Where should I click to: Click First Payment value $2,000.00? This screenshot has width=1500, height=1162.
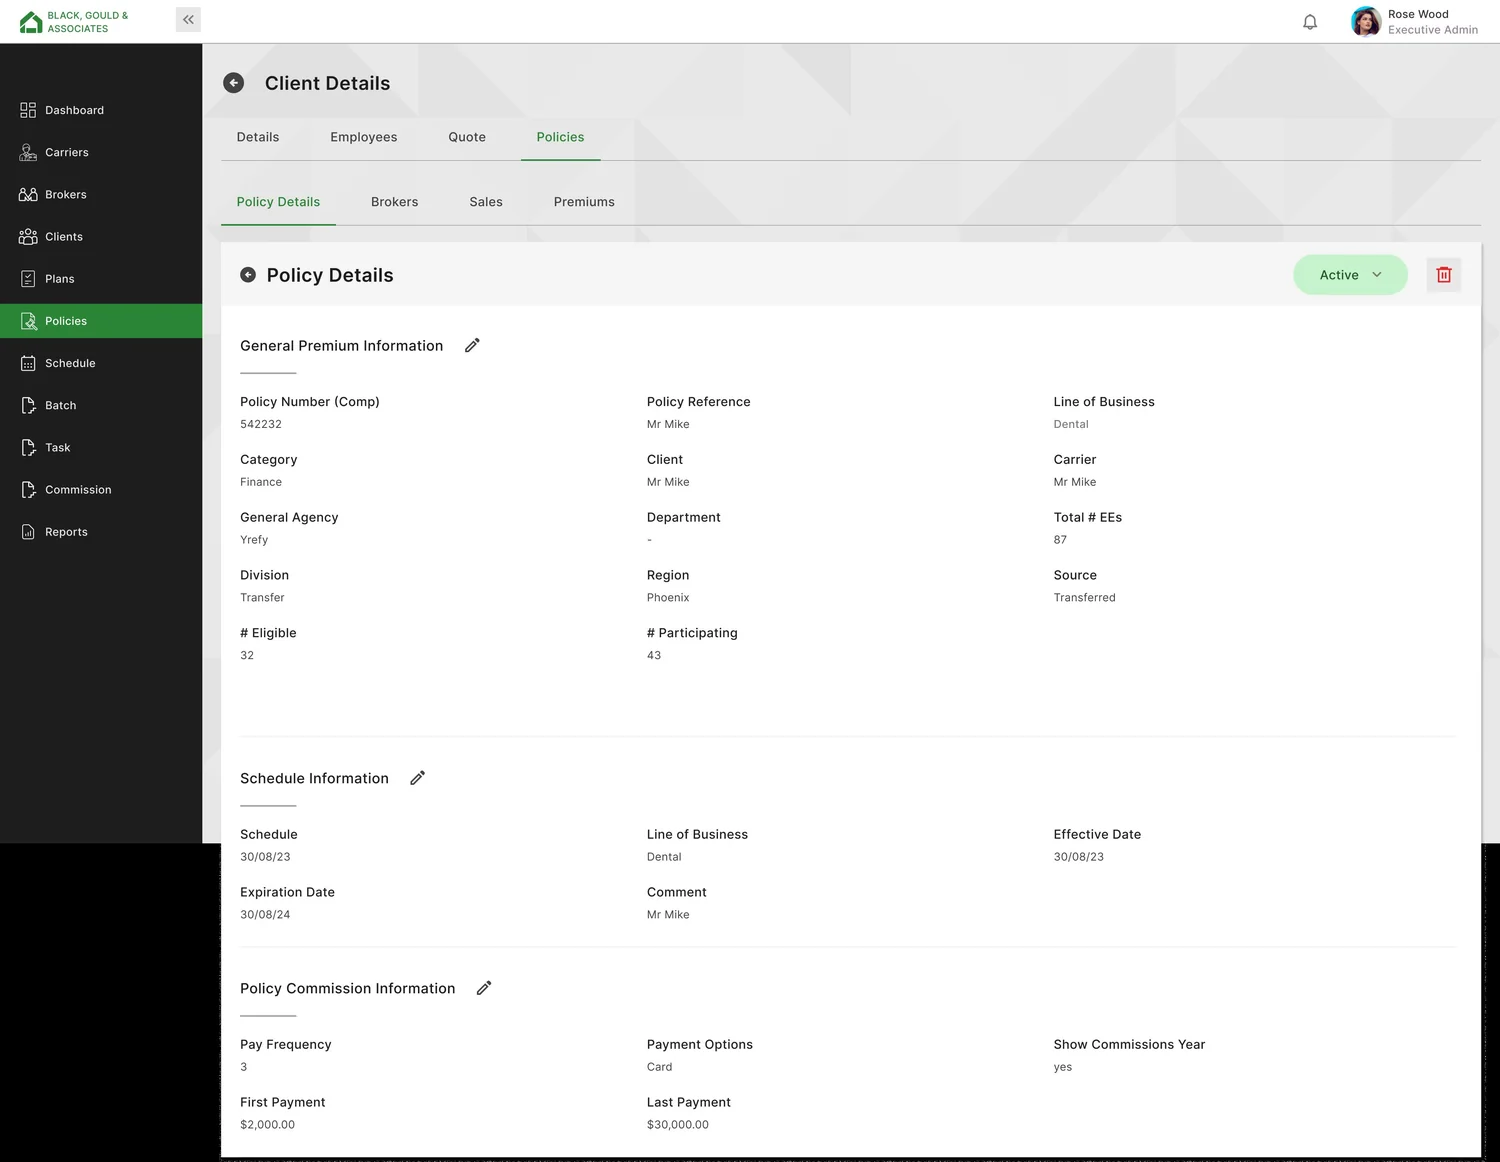[268, 1125]
